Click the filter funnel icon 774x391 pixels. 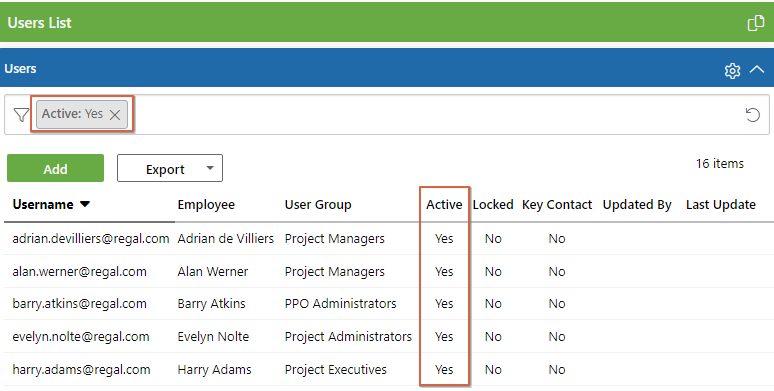[21, 115]
